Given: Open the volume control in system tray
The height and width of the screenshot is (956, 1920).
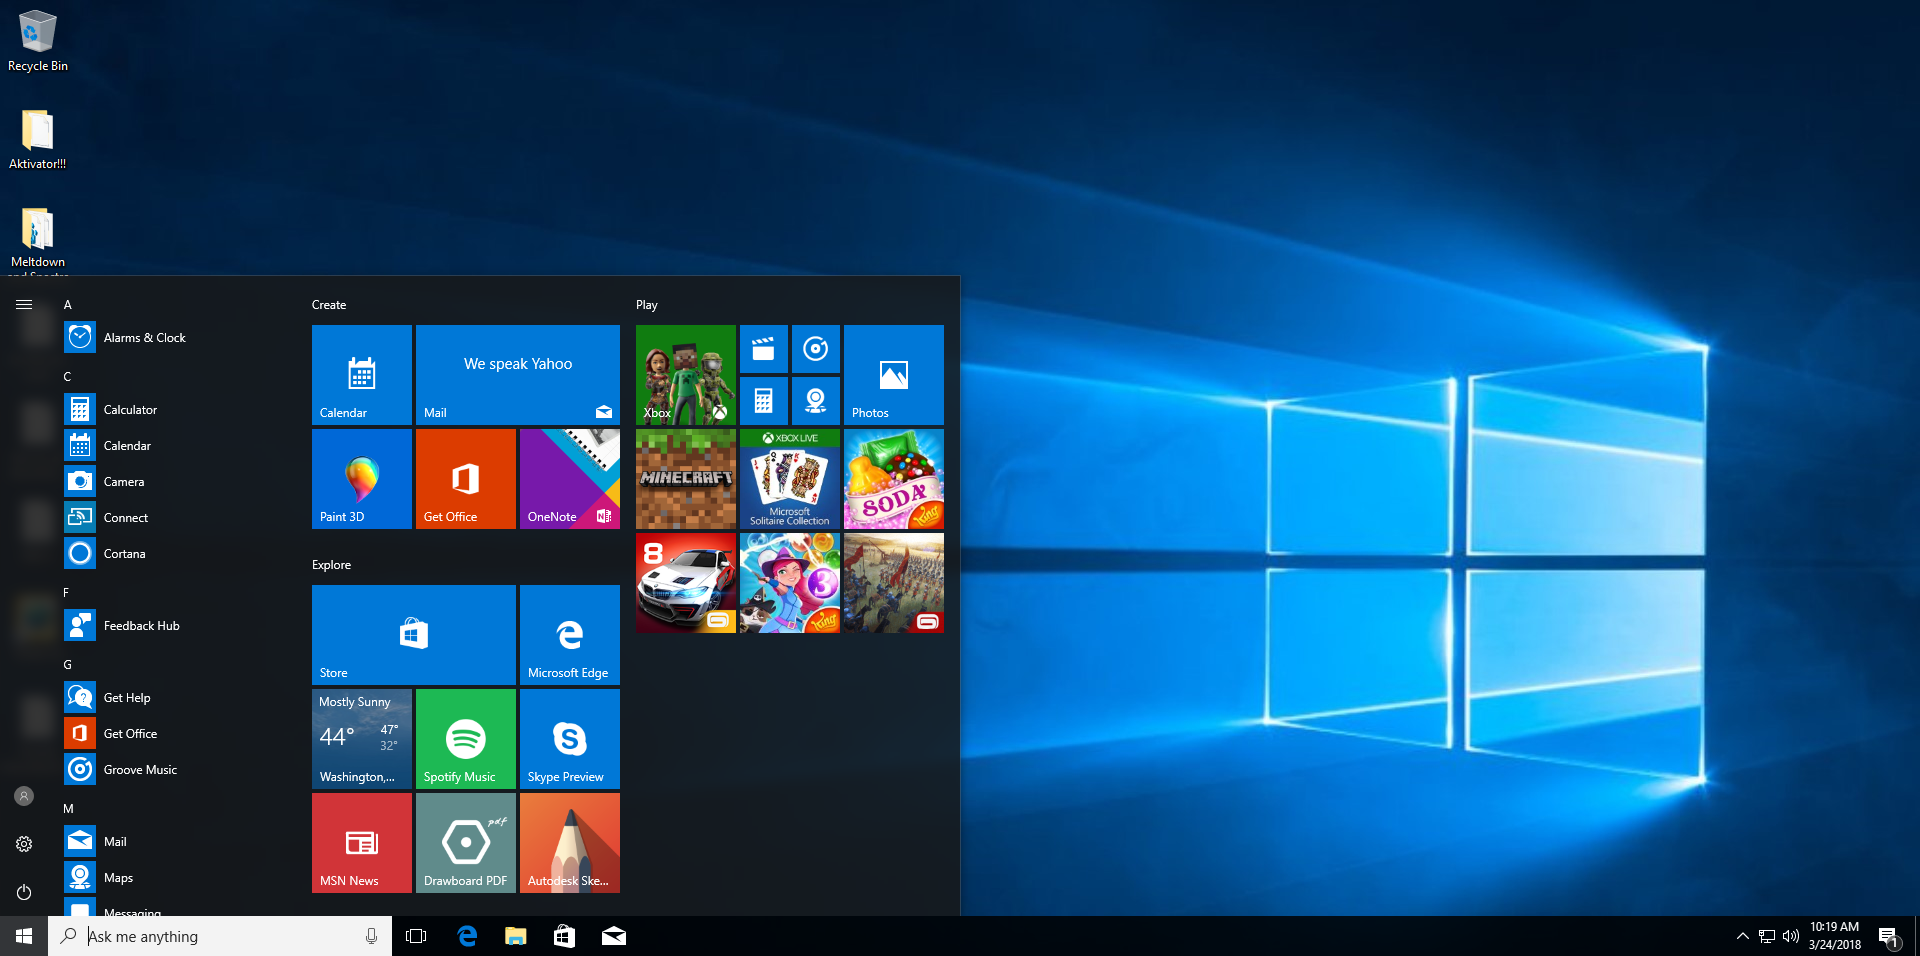Looking at the screenshot, I should (1791, 936).
